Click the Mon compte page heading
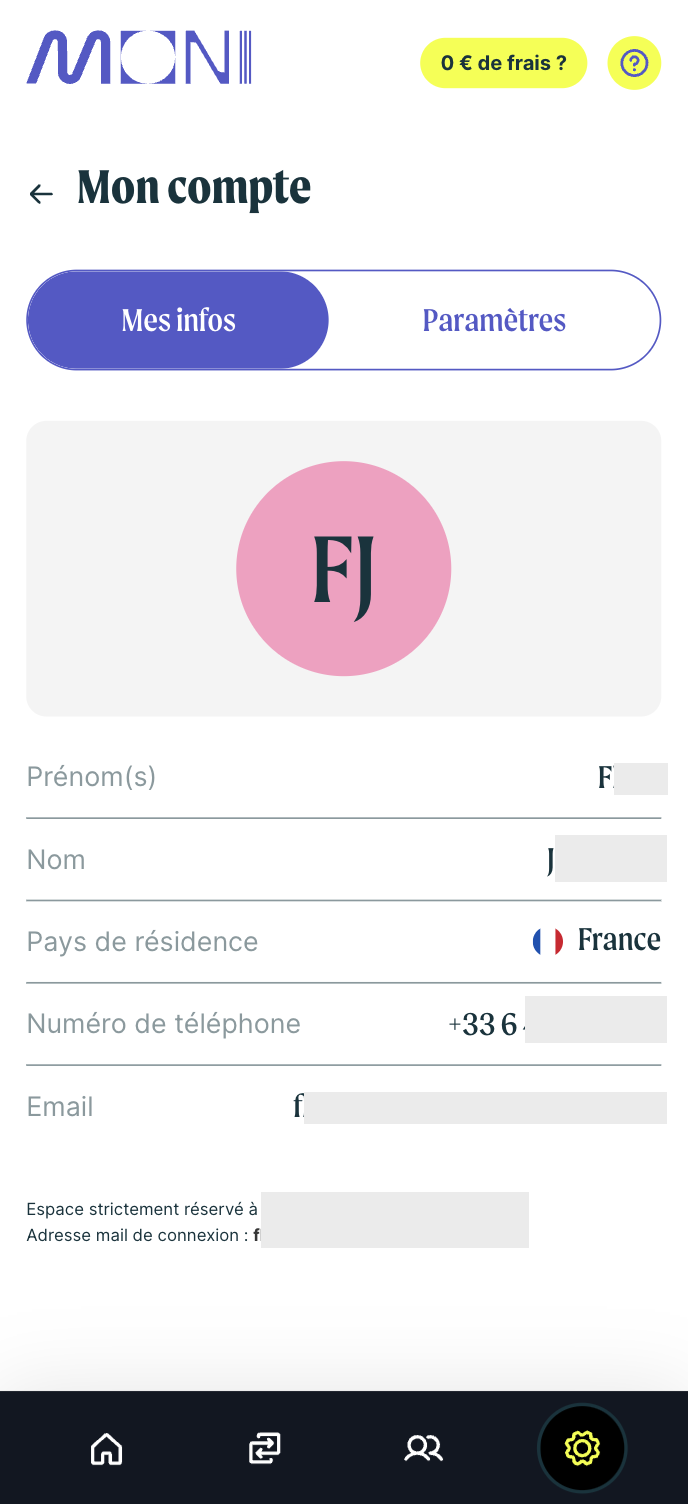 [194, 188]
